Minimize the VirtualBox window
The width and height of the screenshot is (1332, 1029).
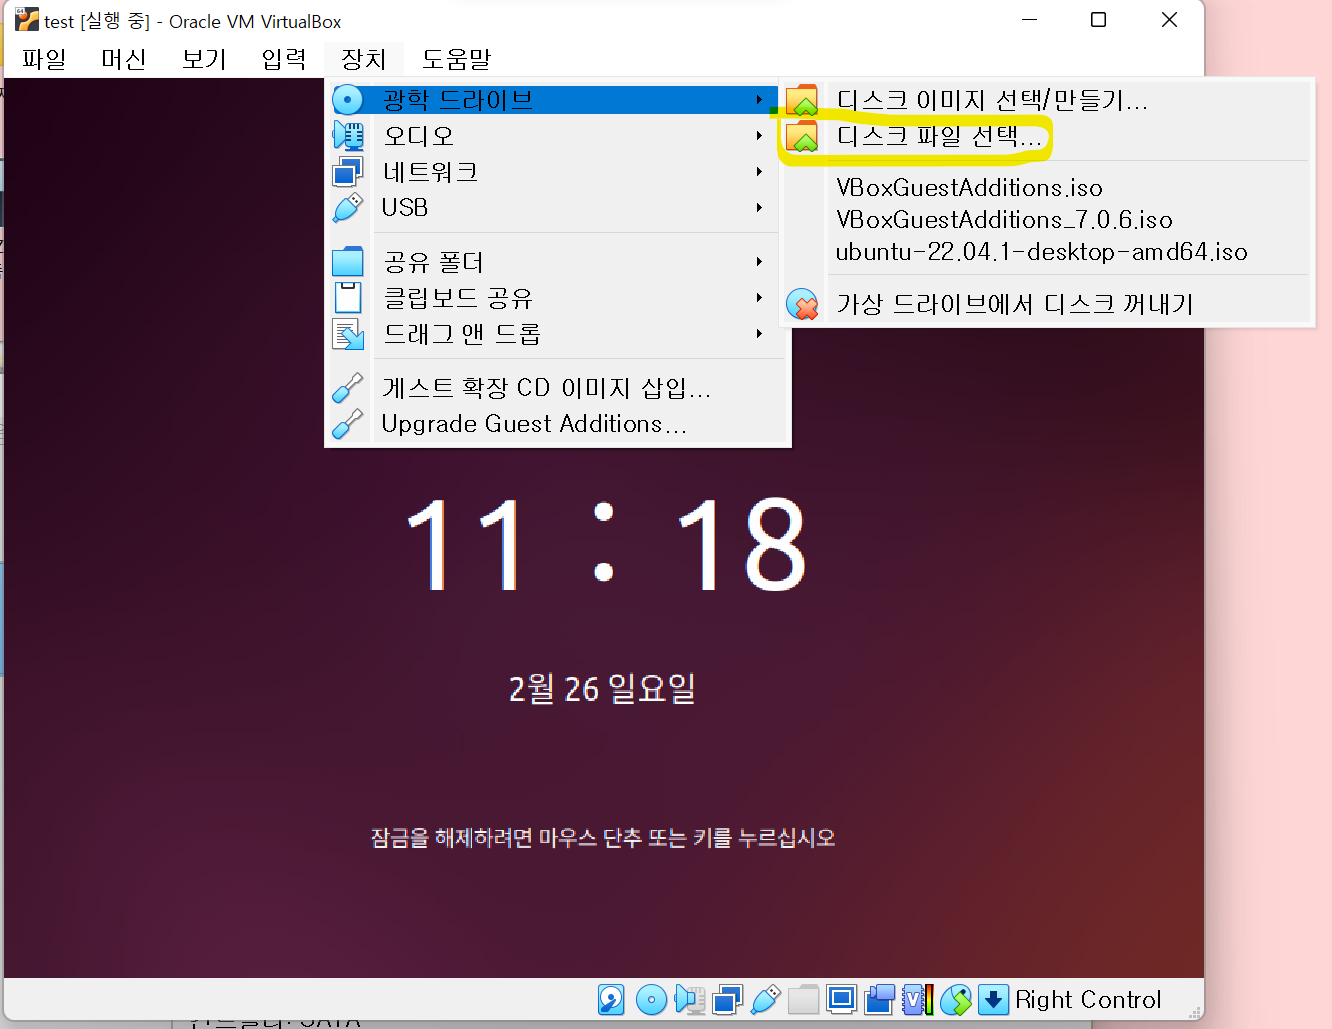coord(1029,20)
